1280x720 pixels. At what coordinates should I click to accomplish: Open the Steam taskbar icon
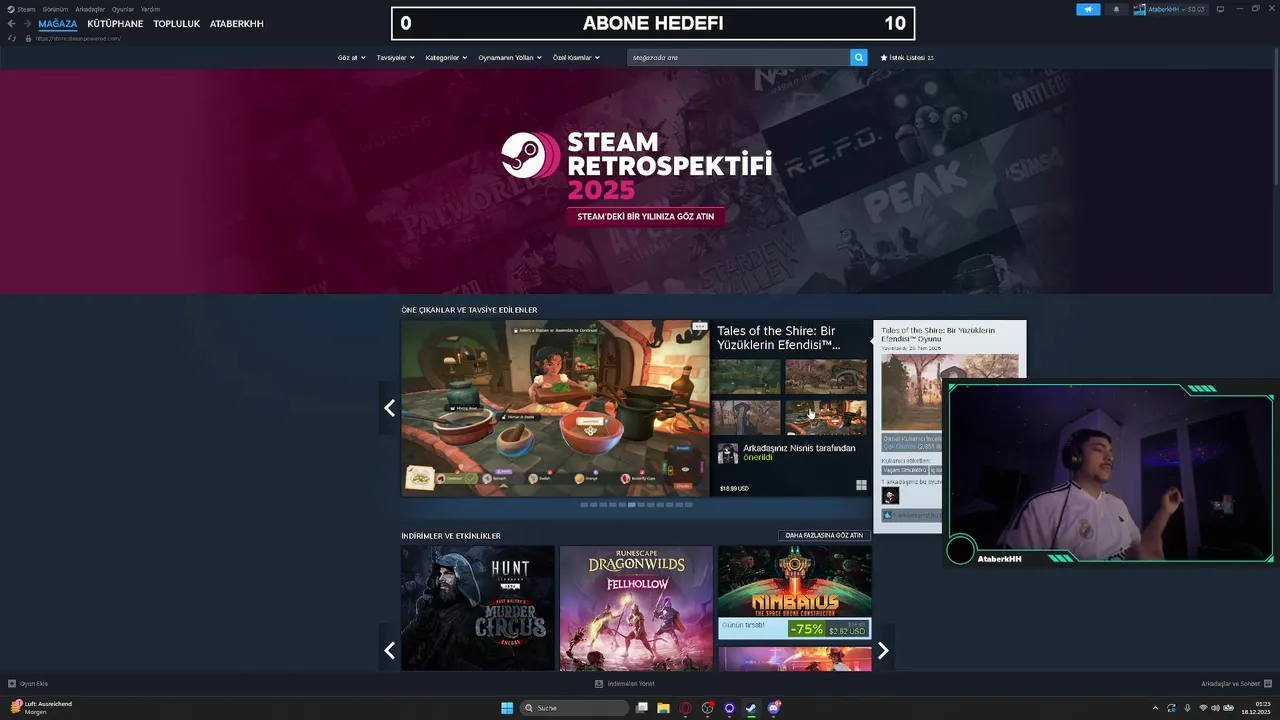tap(751, 708)
